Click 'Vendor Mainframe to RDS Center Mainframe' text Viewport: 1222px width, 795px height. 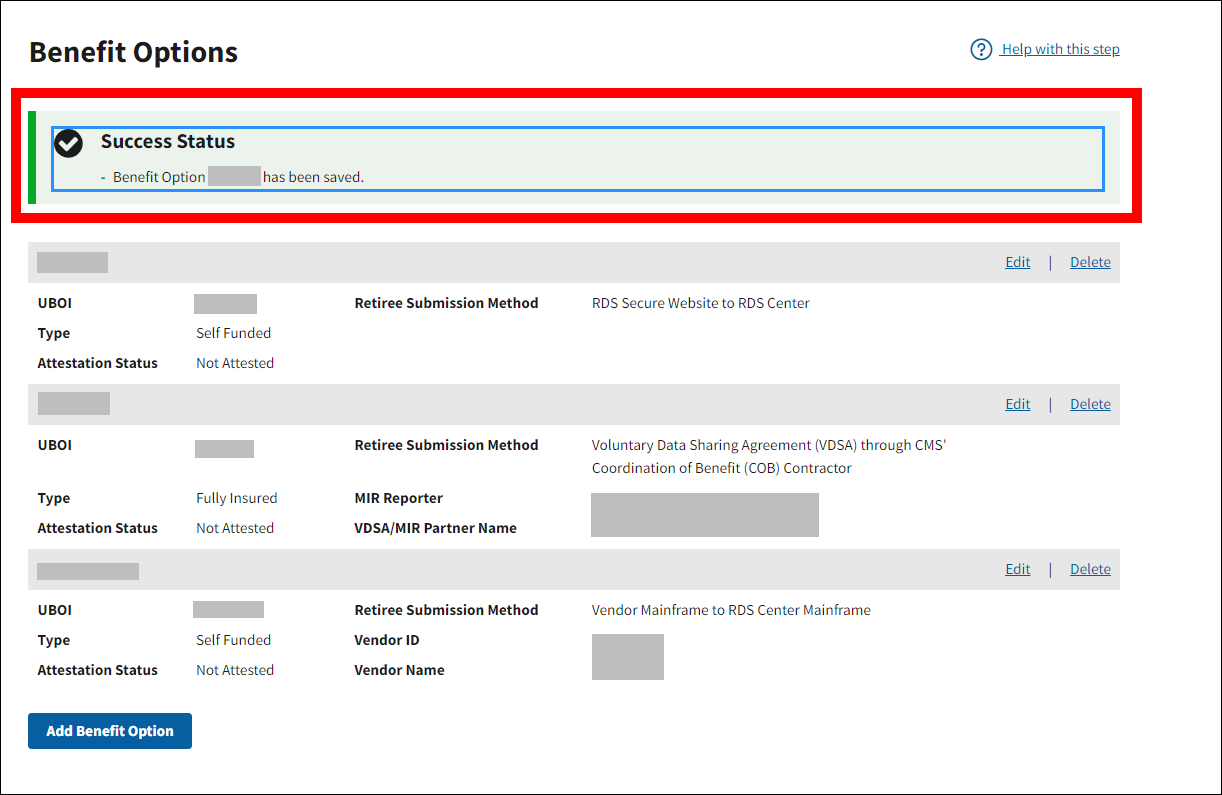(x=731, y=610)
